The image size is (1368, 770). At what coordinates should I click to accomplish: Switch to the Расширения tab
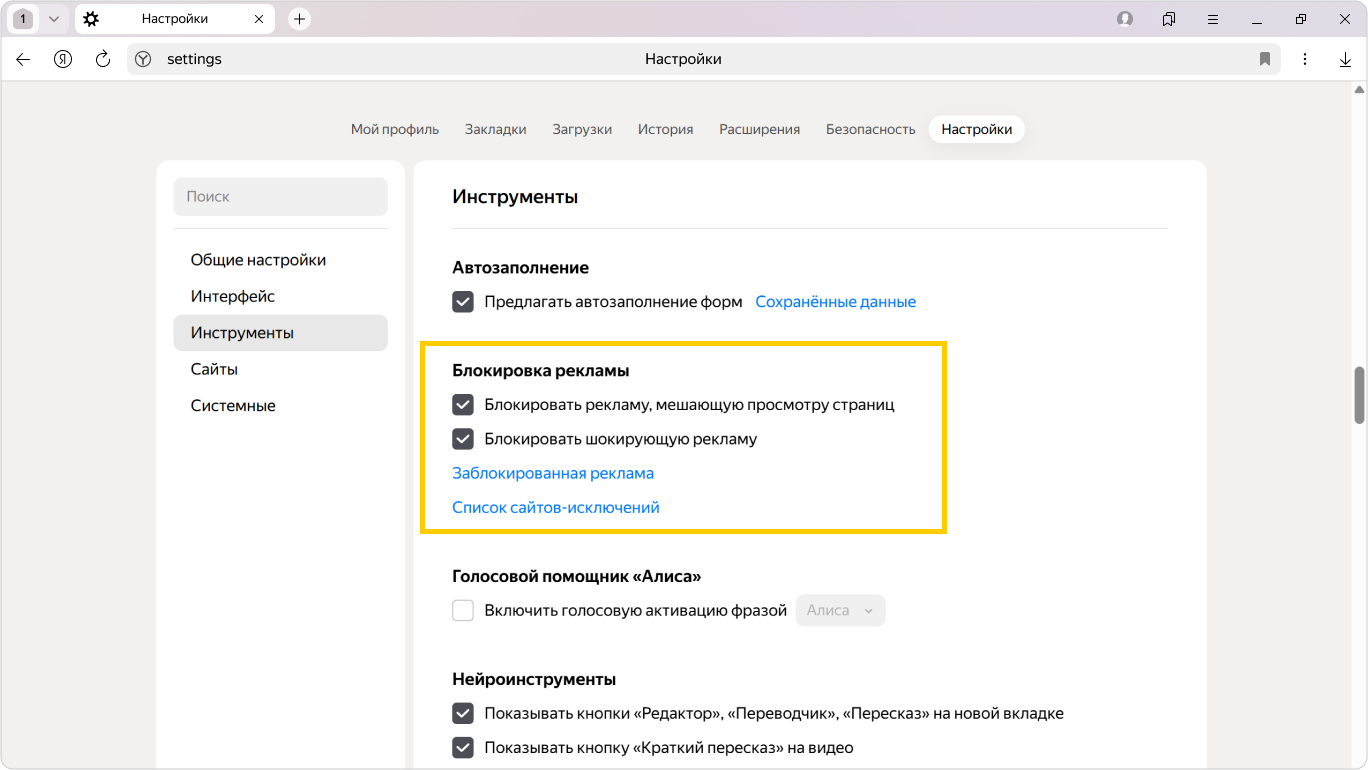[x=759, y=129]
